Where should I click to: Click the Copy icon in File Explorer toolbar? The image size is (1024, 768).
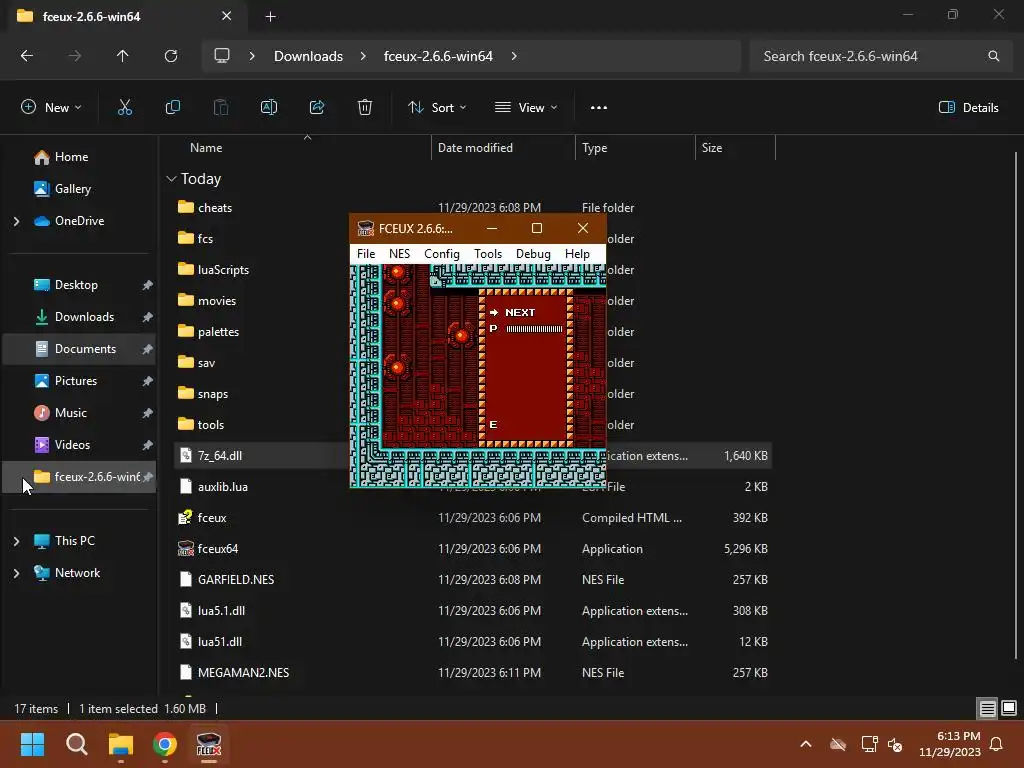pos(172,108)
